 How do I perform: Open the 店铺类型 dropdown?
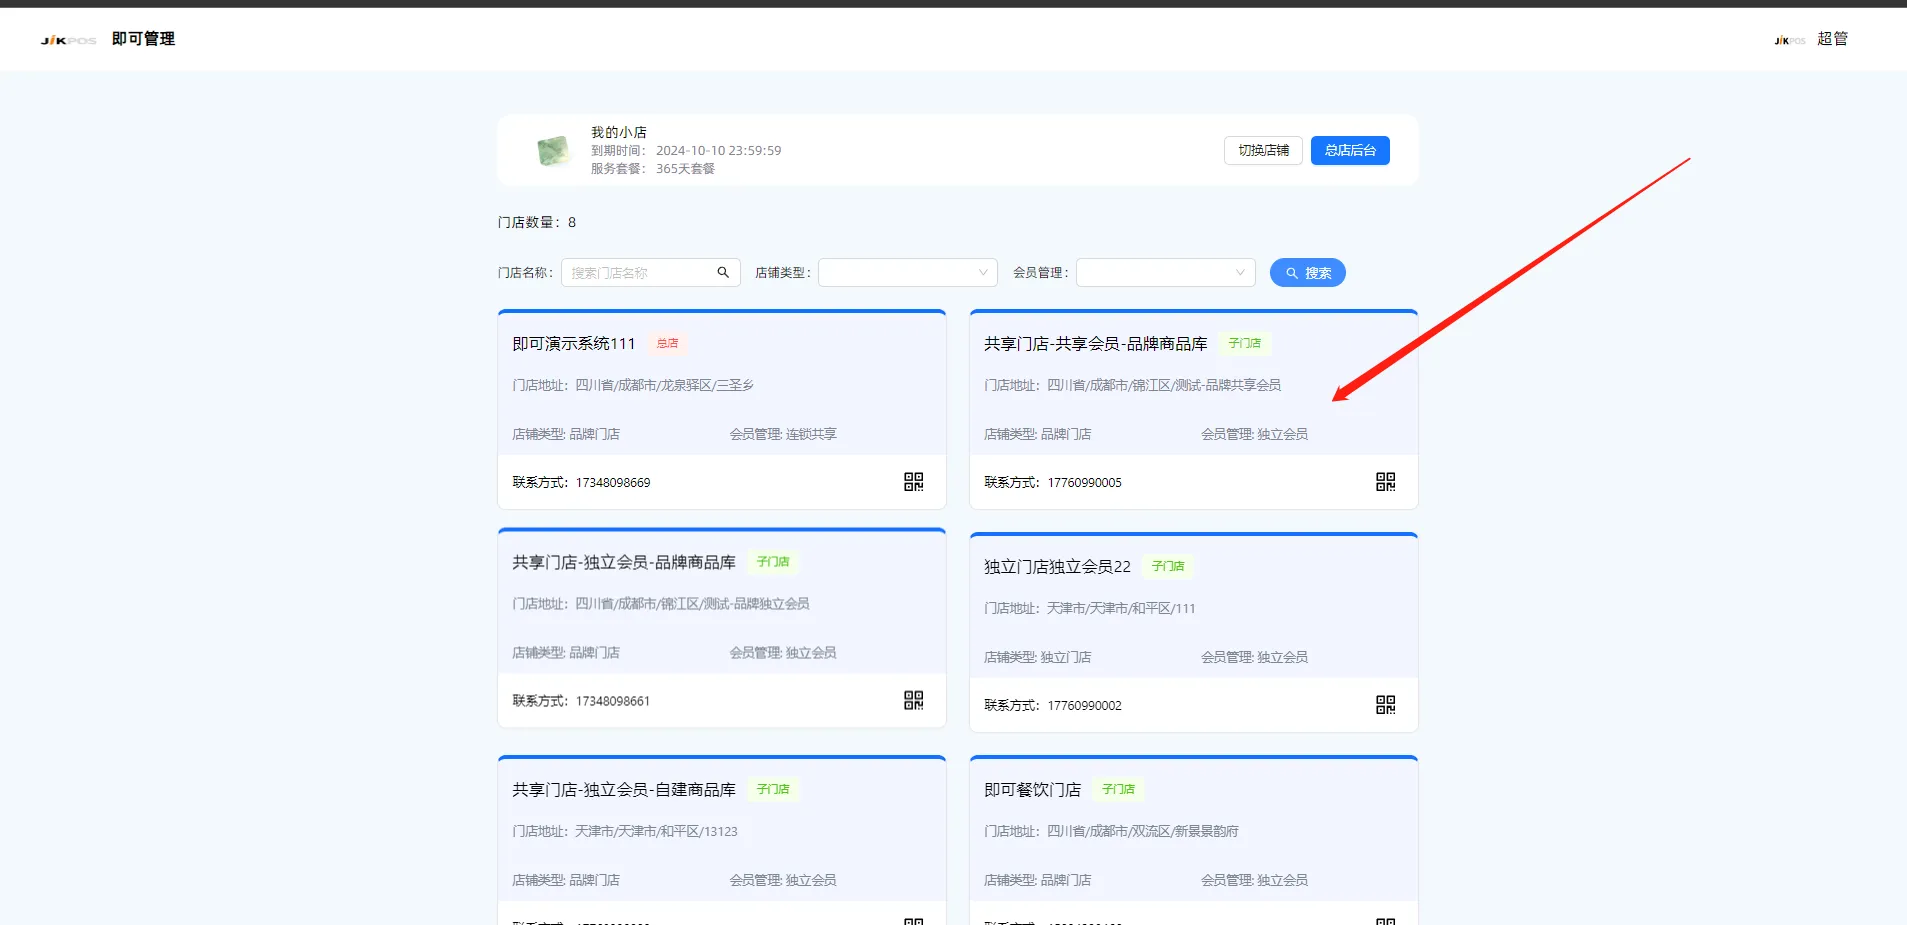click(x=905, y=272)
